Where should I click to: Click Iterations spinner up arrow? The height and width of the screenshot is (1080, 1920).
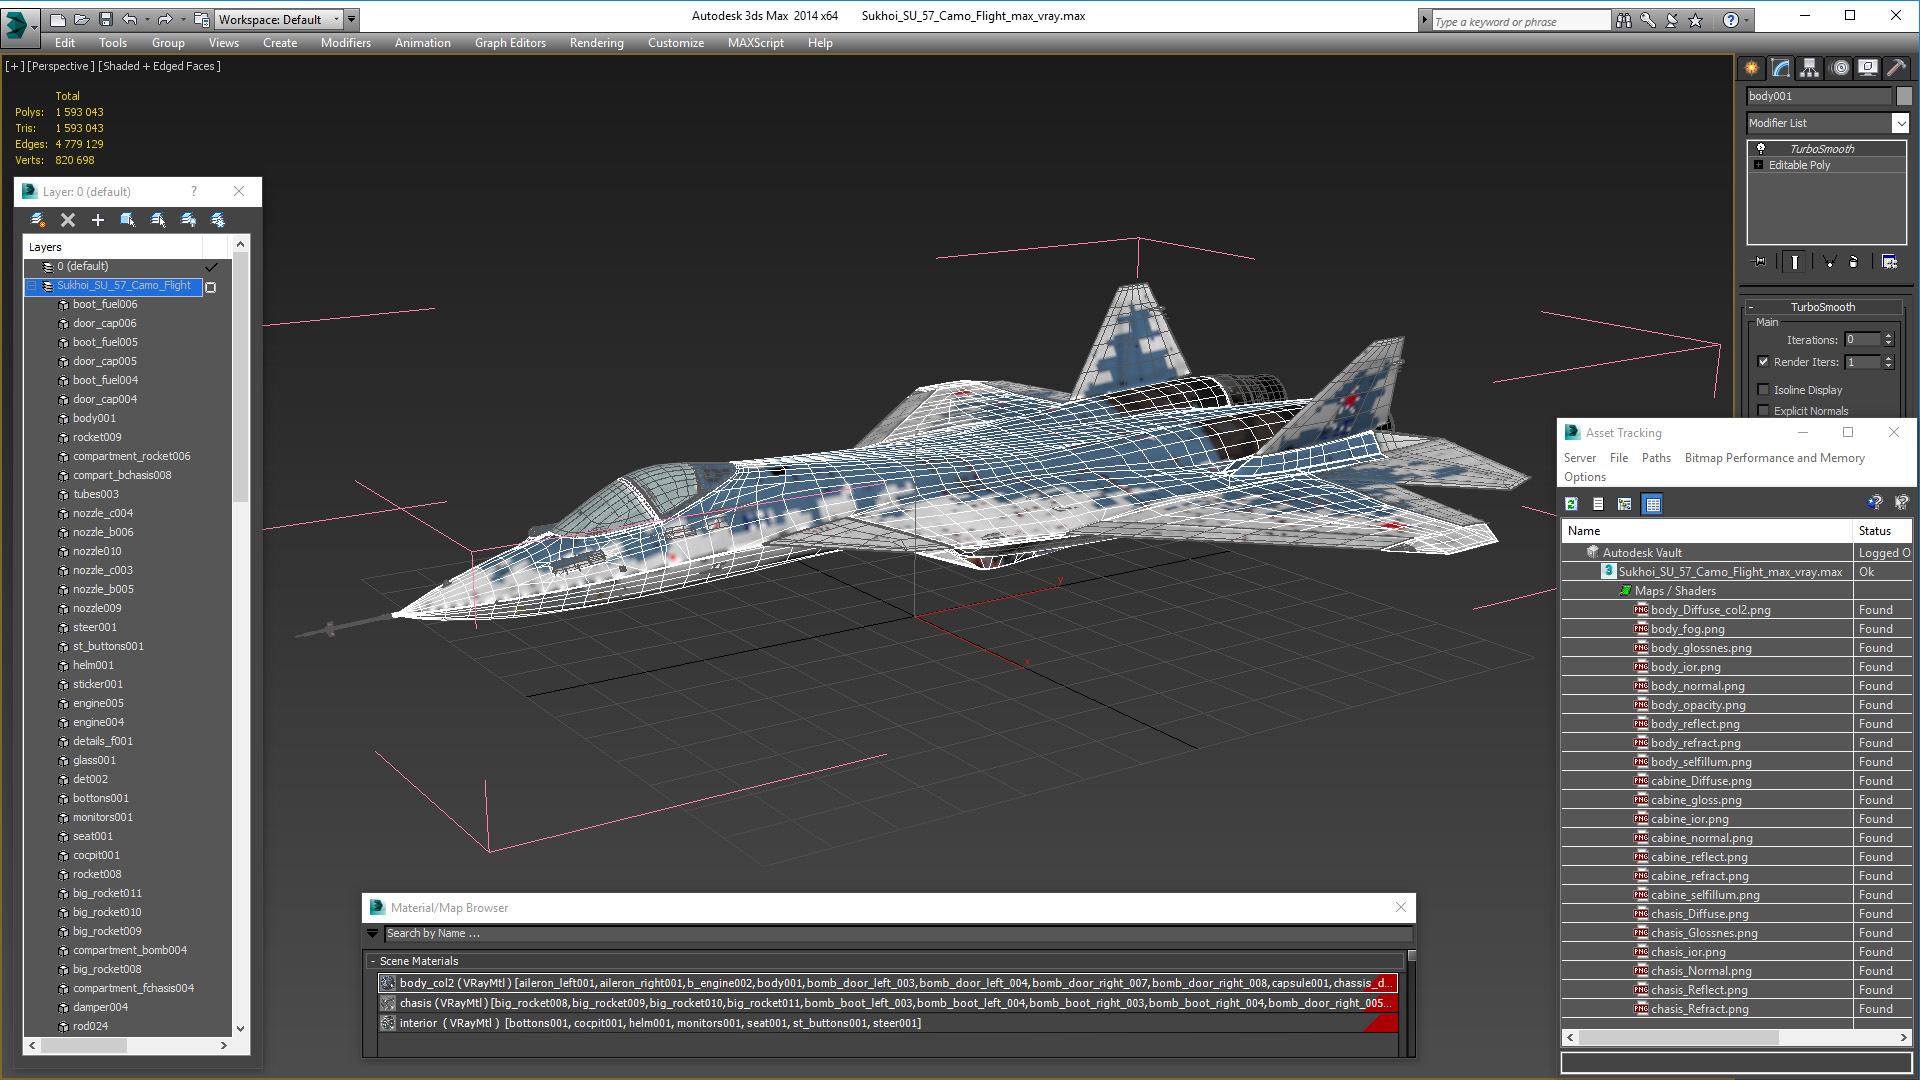[x=1889, y=336]
